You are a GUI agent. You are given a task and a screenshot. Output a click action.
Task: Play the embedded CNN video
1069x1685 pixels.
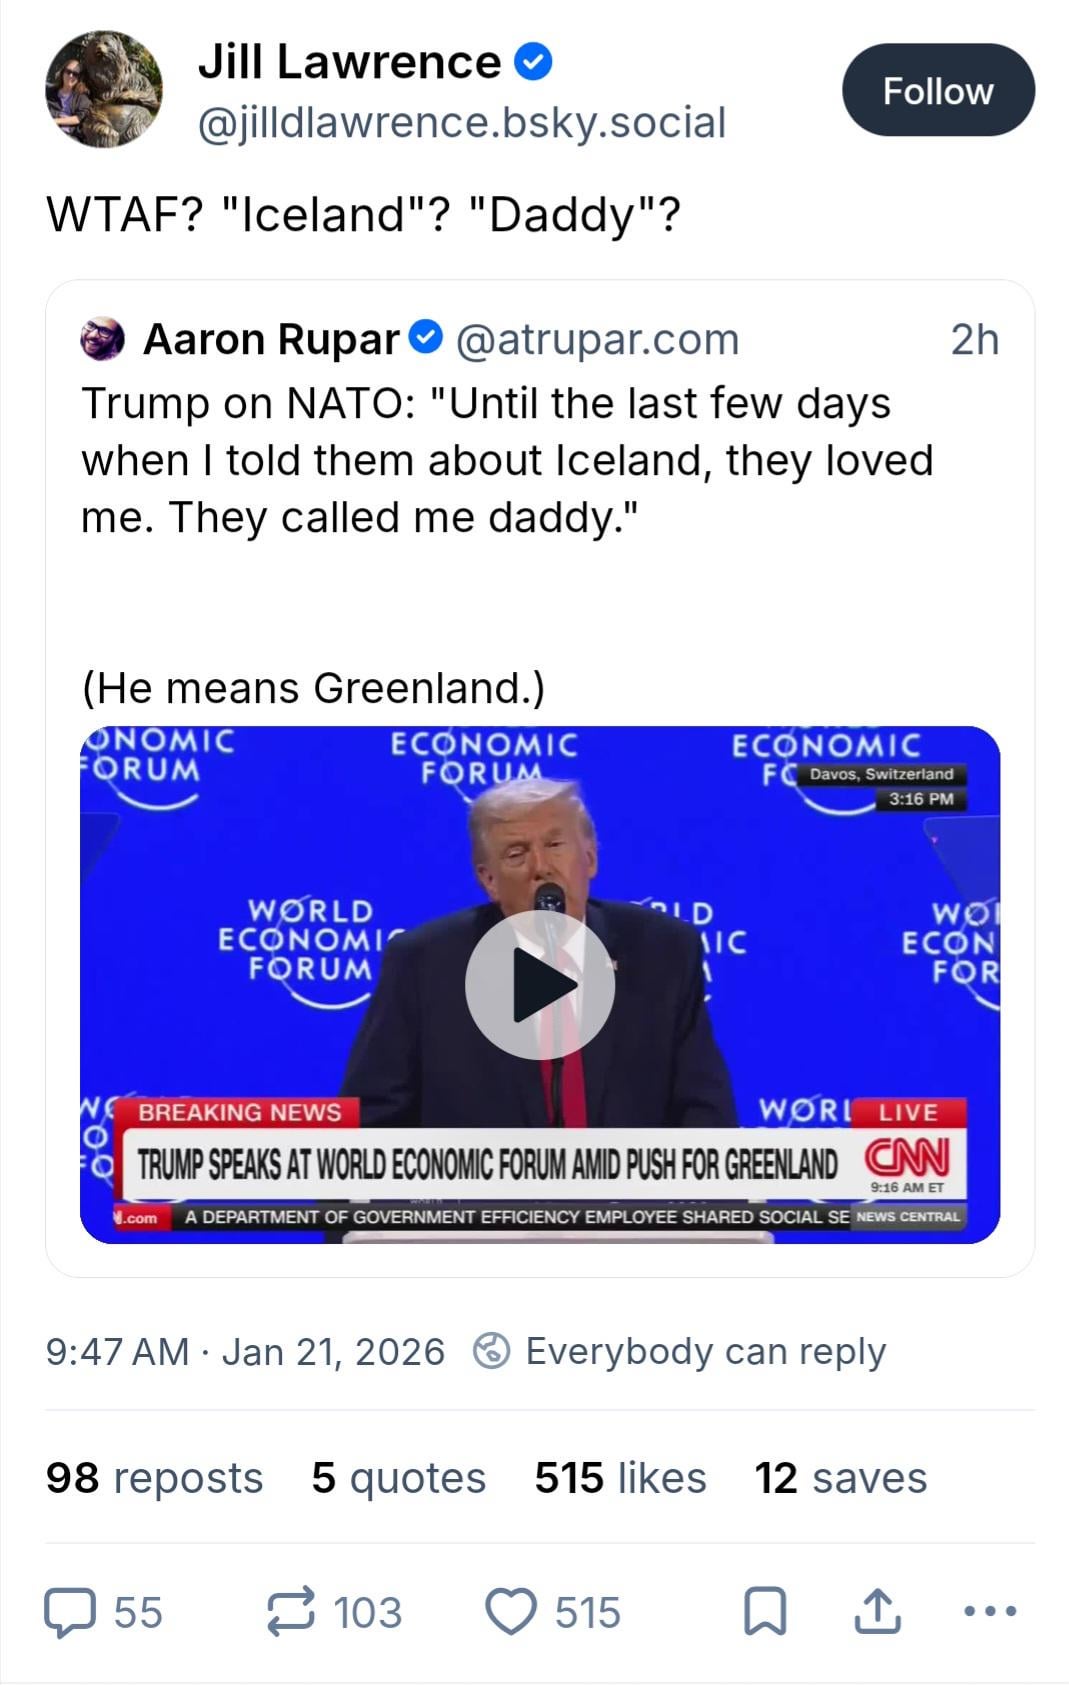(x=540, y=985)
